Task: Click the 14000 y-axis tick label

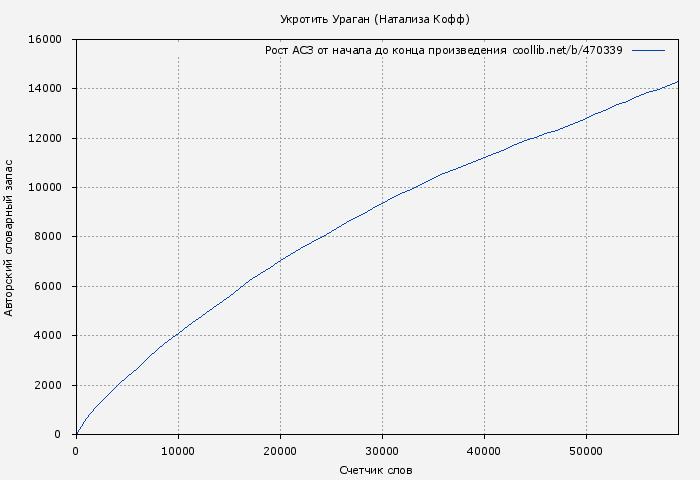Action: point(46,89)
